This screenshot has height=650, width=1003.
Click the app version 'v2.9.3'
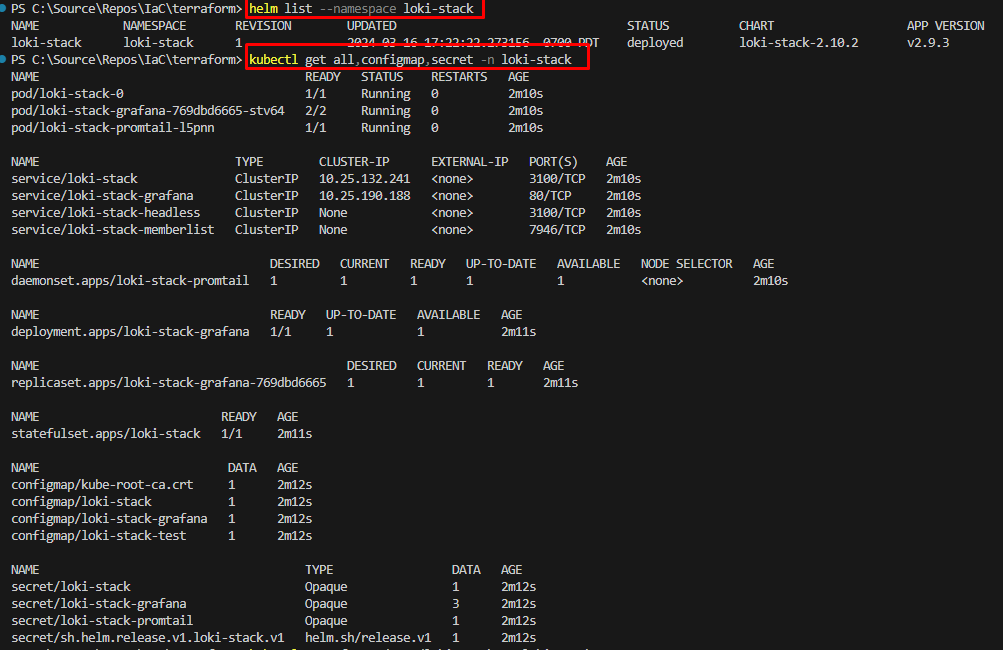pyautogui.click(x=928, y=43)
